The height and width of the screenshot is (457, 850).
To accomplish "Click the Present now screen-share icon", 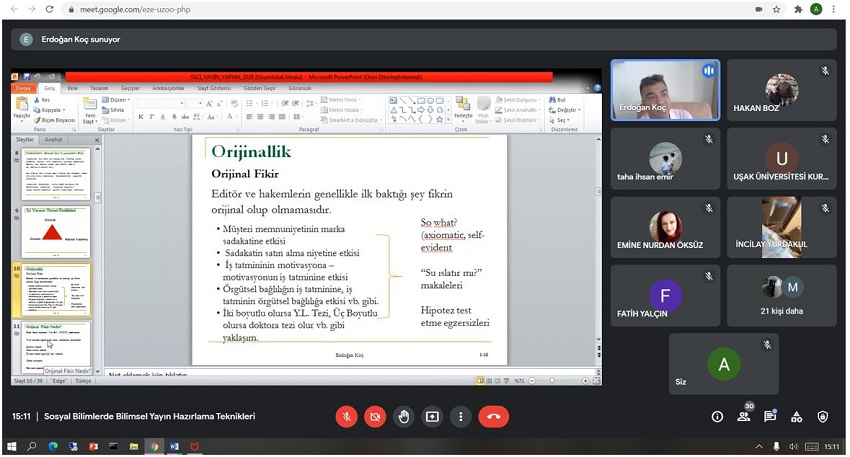I will pyautogui.click(x=432, y=417).
